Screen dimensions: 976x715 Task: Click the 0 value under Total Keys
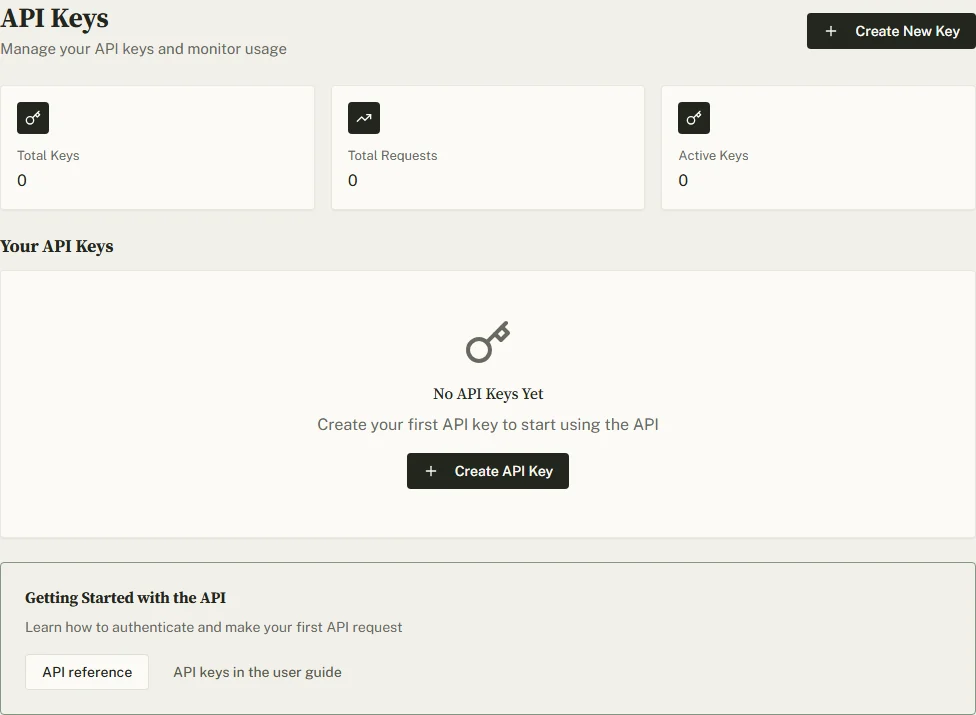coord(22,180)
